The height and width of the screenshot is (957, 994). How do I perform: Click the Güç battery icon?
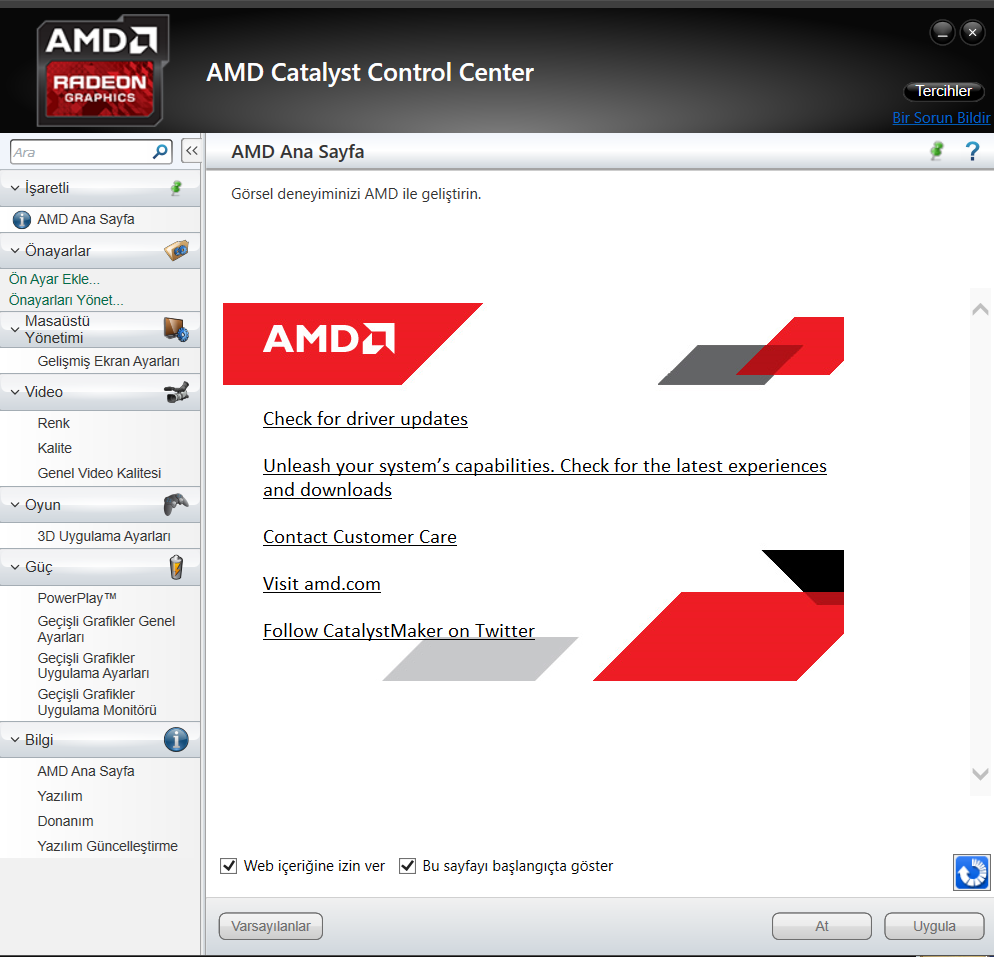point(176,567)
